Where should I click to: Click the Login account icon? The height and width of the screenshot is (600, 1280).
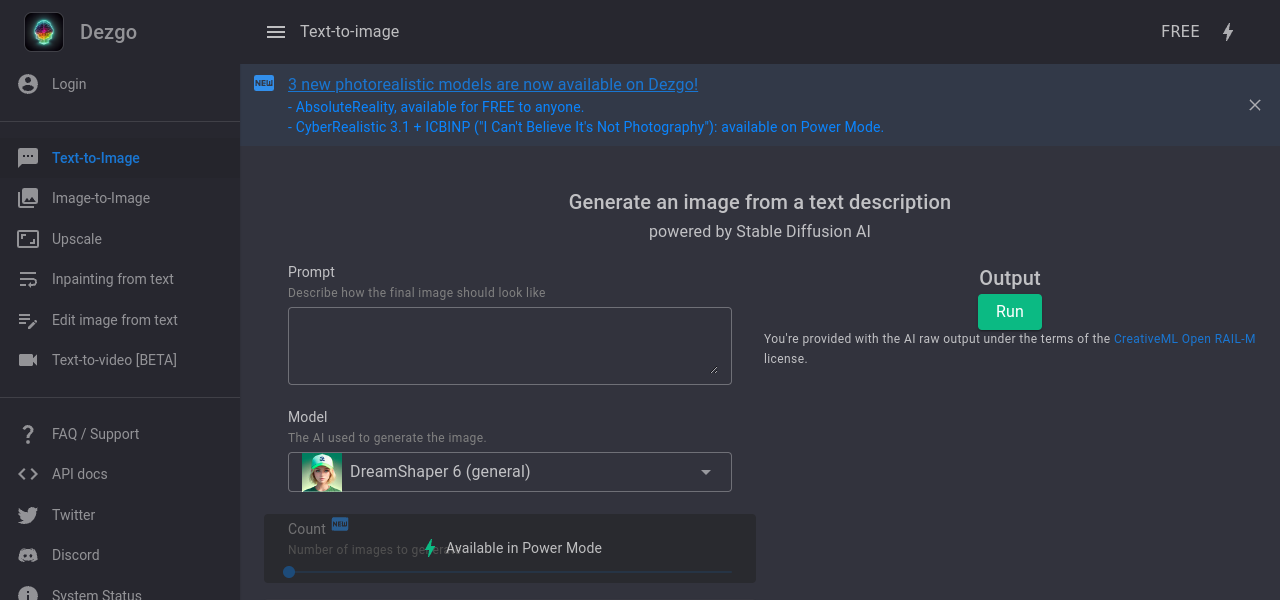coord(28,84)
